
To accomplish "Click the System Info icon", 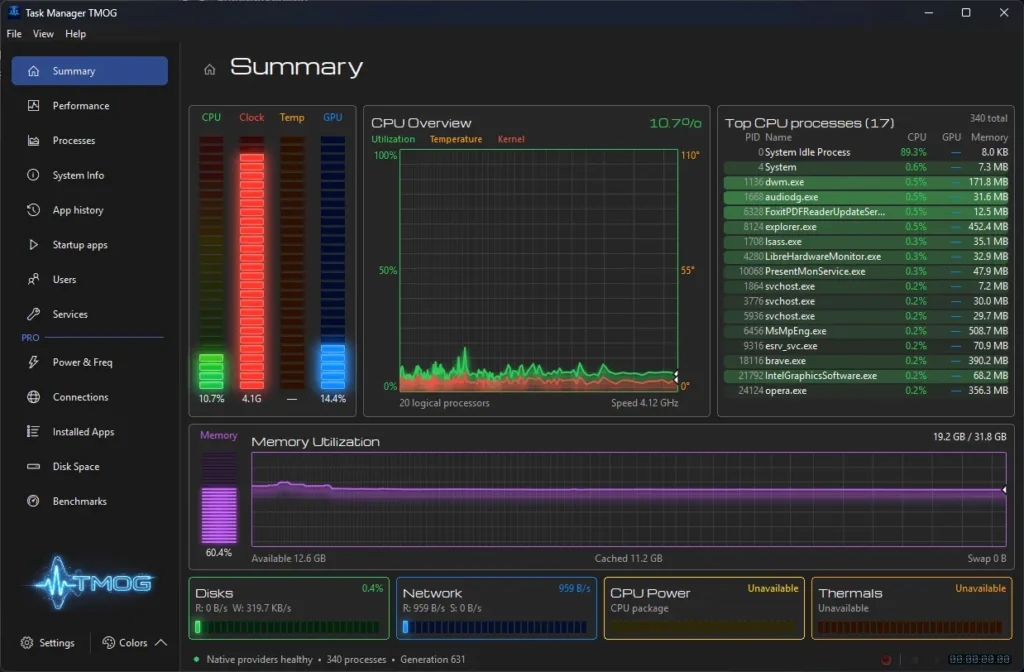I will (x=33, y=175).
